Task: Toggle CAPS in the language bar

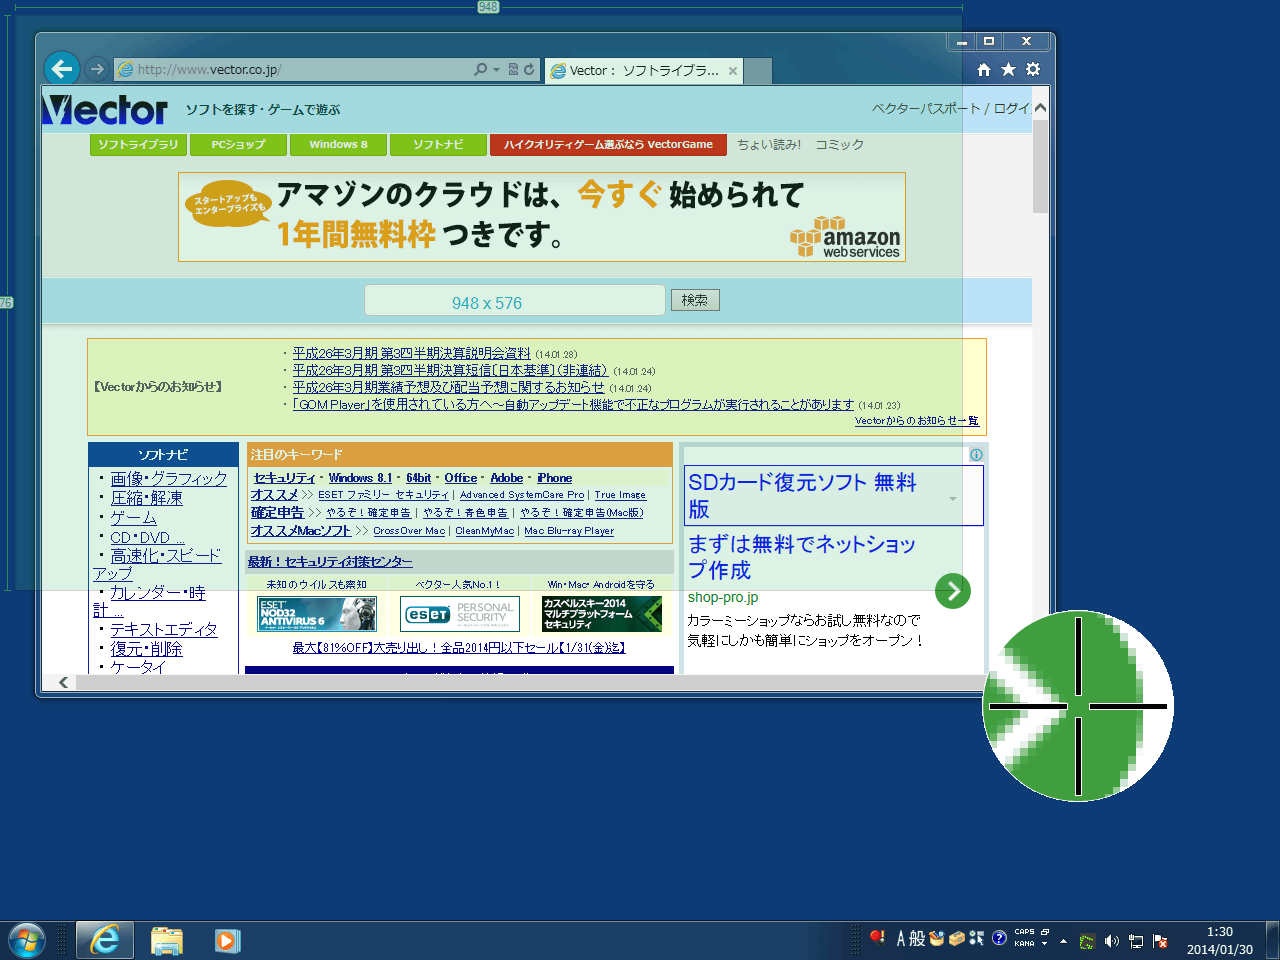Action: point(1024,932)
